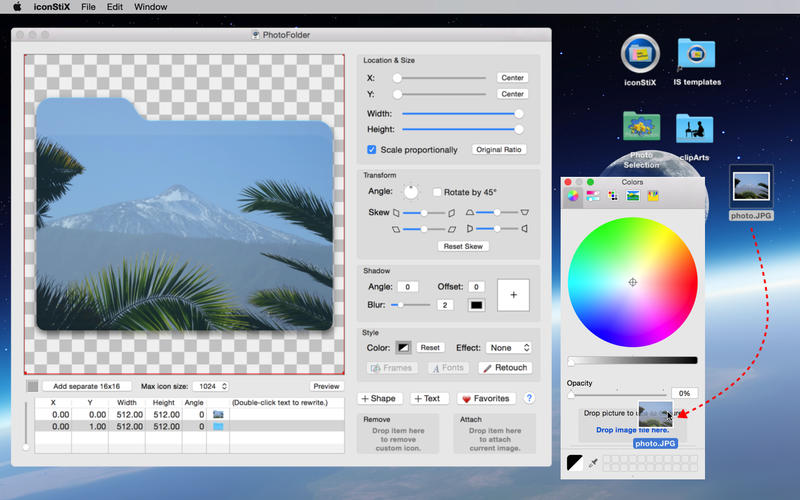The image size is (800, 500).
Task: Open iconStiX desktop icon
Action: (640, 56)
